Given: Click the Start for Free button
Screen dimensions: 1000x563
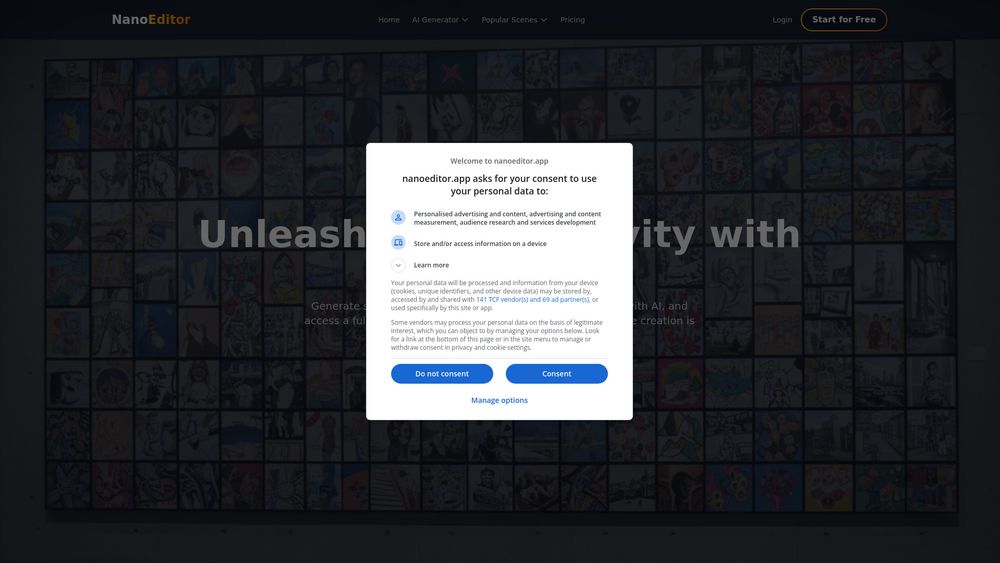Looking at the screenshot, I should click(x=844, y=20).
